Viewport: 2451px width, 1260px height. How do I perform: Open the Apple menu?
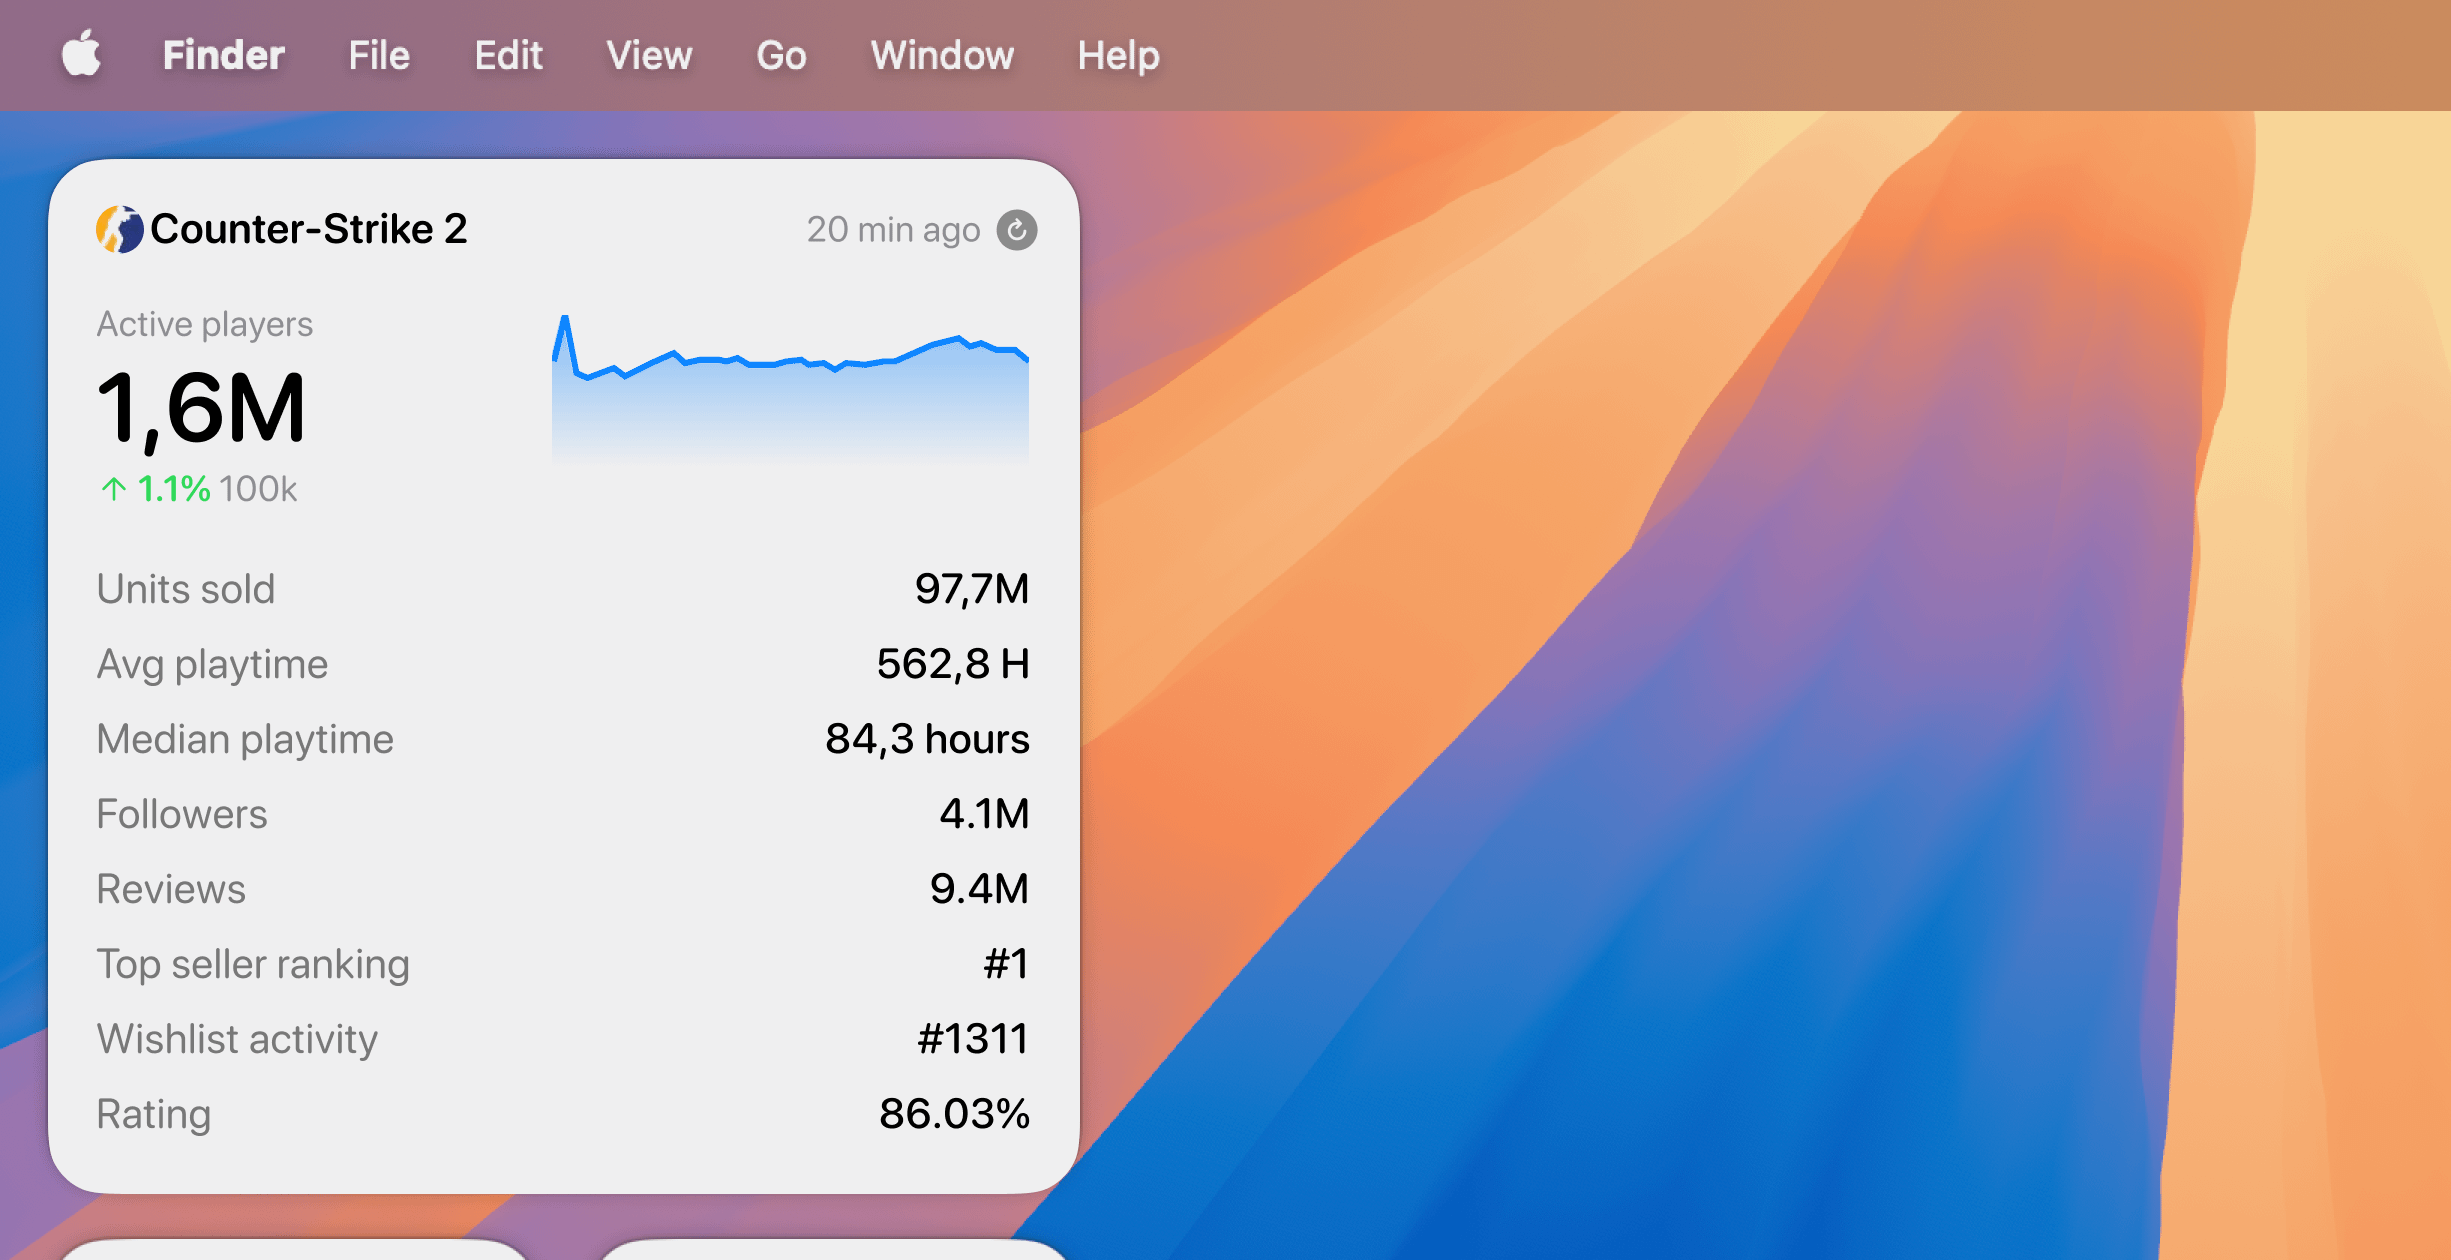pyautogui.click(x=82, y=55)
